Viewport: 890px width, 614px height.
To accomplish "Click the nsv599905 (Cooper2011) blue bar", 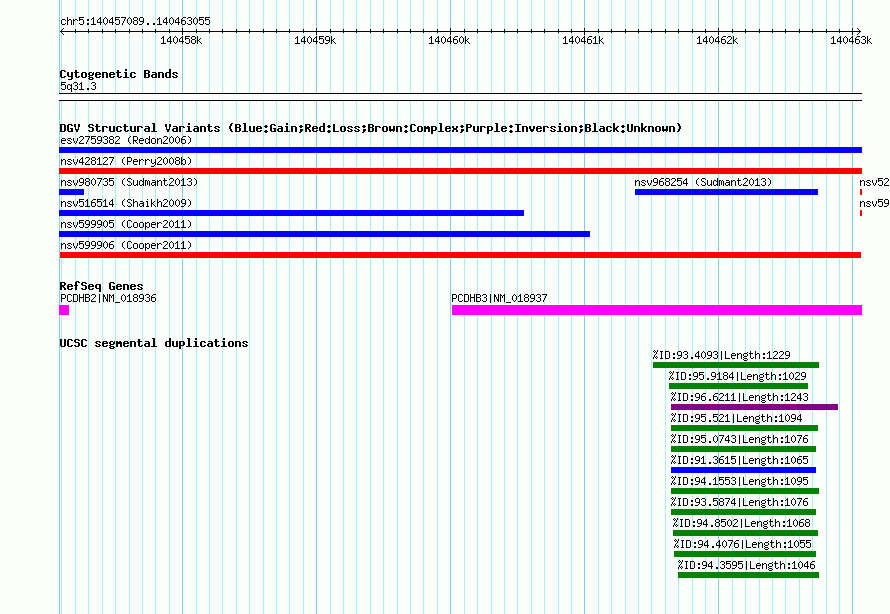I will click(324, 234).
